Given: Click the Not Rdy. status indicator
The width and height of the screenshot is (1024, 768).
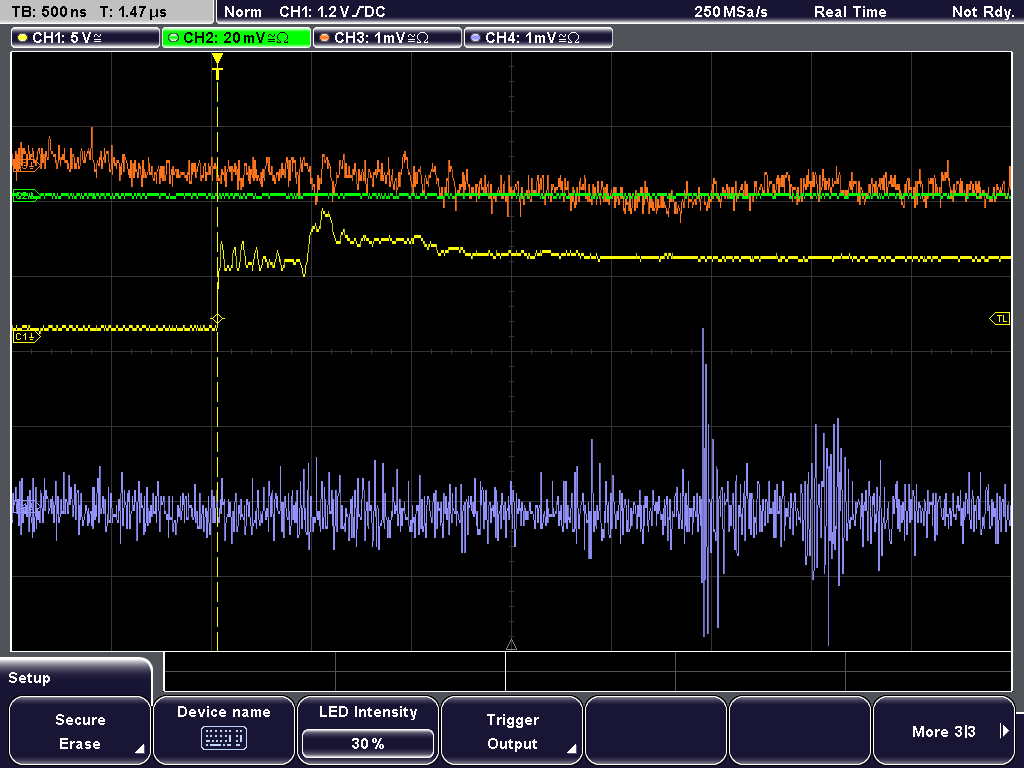Looking at the screenshot, I should tap(983, 12).
